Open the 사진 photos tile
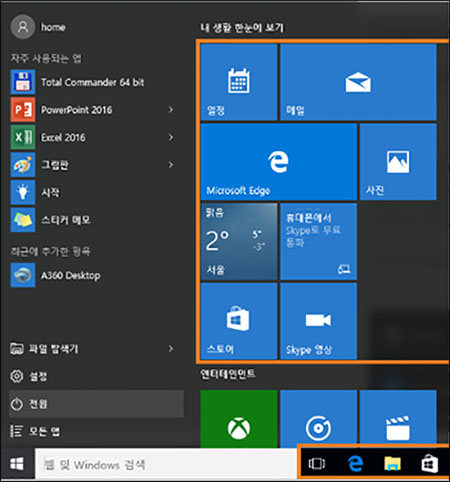Image resolution: width=450 pixels, height=482 pixels. point(398,162)
